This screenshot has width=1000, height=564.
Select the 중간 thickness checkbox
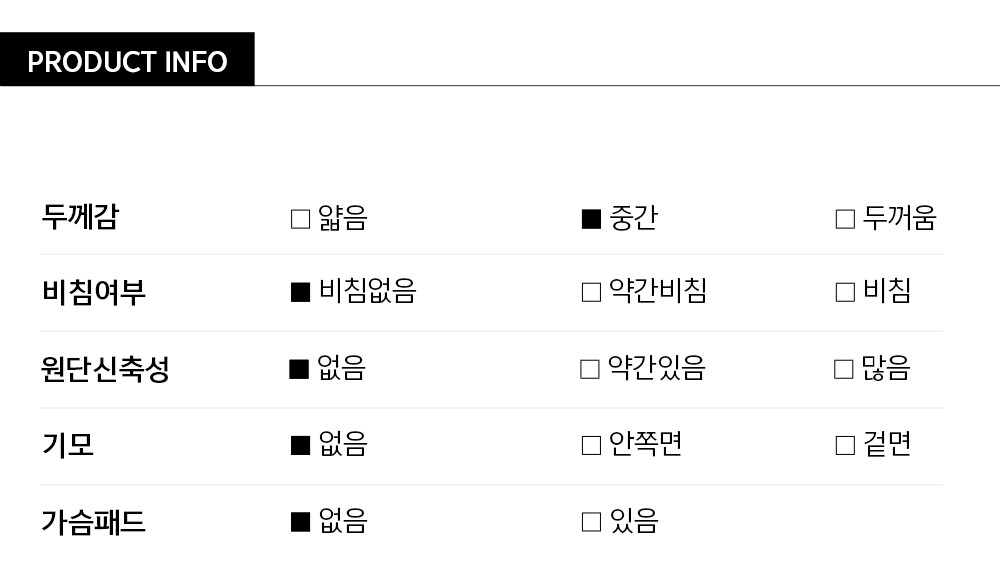tap(591, 219)
